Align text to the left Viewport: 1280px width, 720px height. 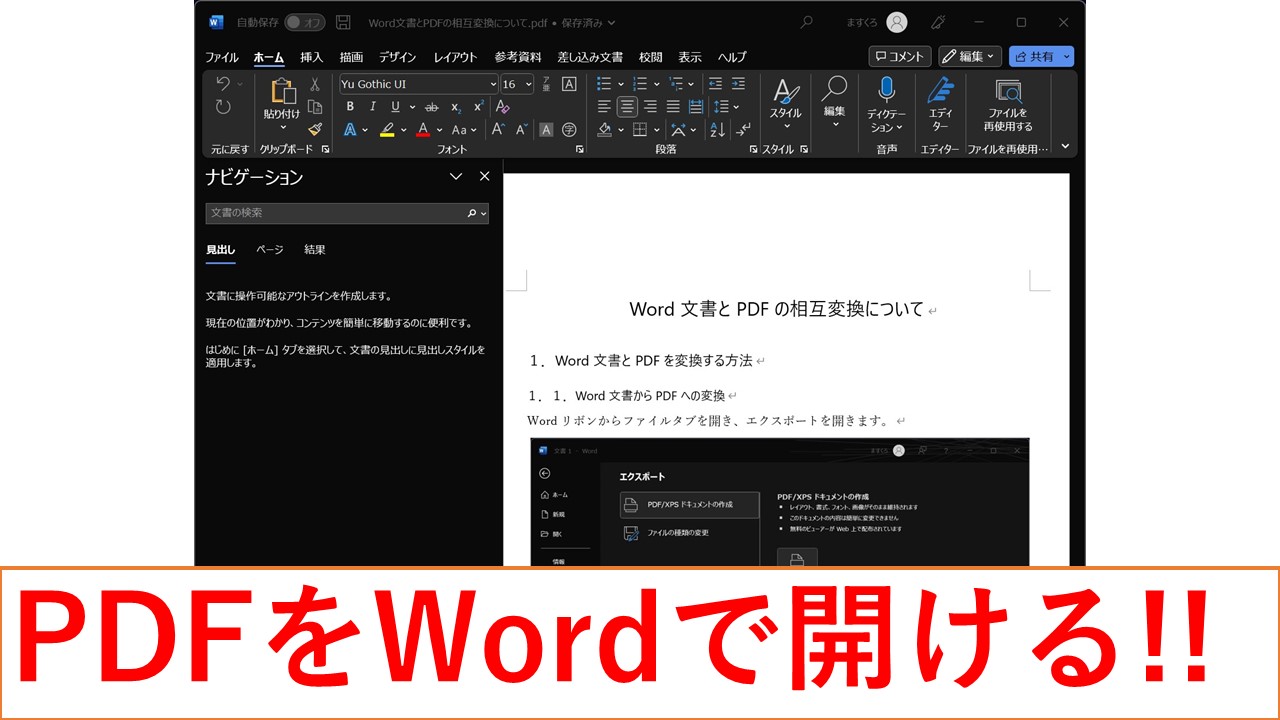coord(604,107)
